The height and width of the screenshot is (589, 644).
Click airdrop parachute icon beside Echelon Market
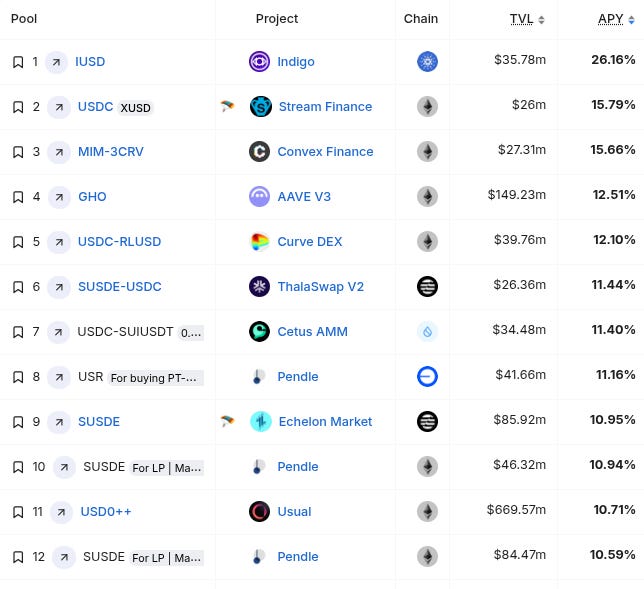tap(227, 421)
